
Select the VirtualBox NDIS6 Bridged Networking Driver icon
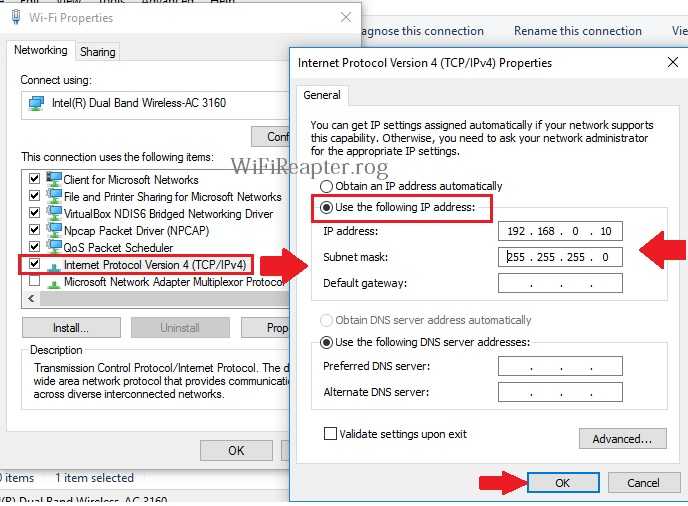(55, 214)
